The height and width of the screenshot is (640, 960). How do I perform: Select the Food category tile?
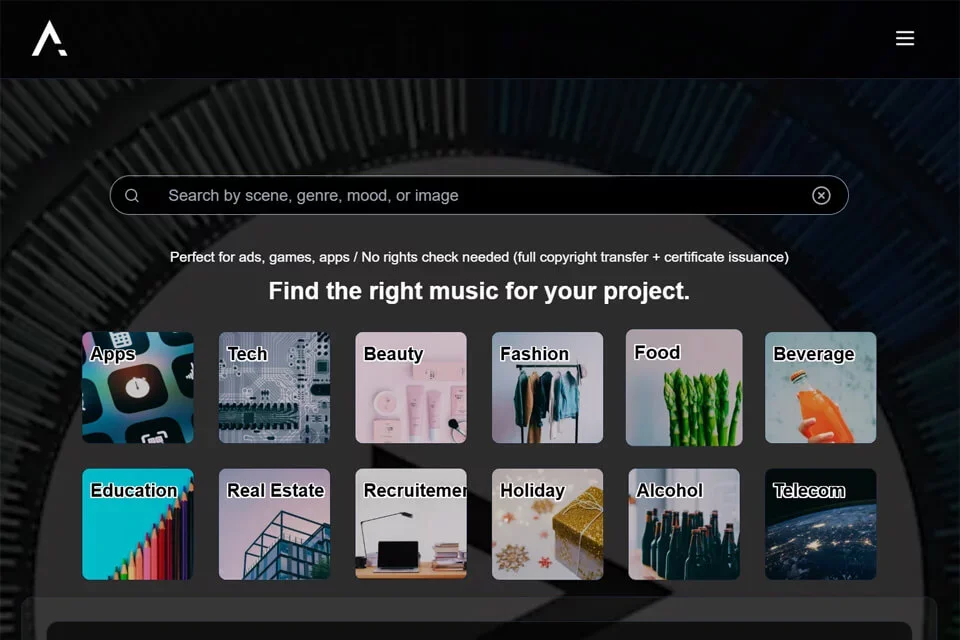[684, 388]
